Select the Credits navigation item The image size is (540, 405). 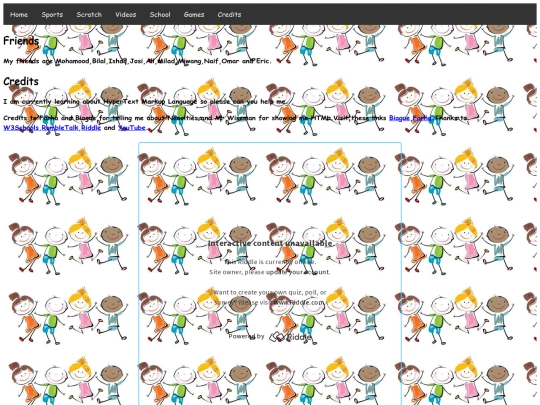[229, 14]
